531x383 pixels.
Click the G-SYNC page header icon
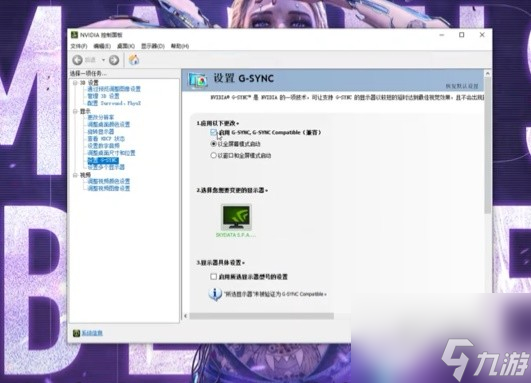(x=198, y=80)
